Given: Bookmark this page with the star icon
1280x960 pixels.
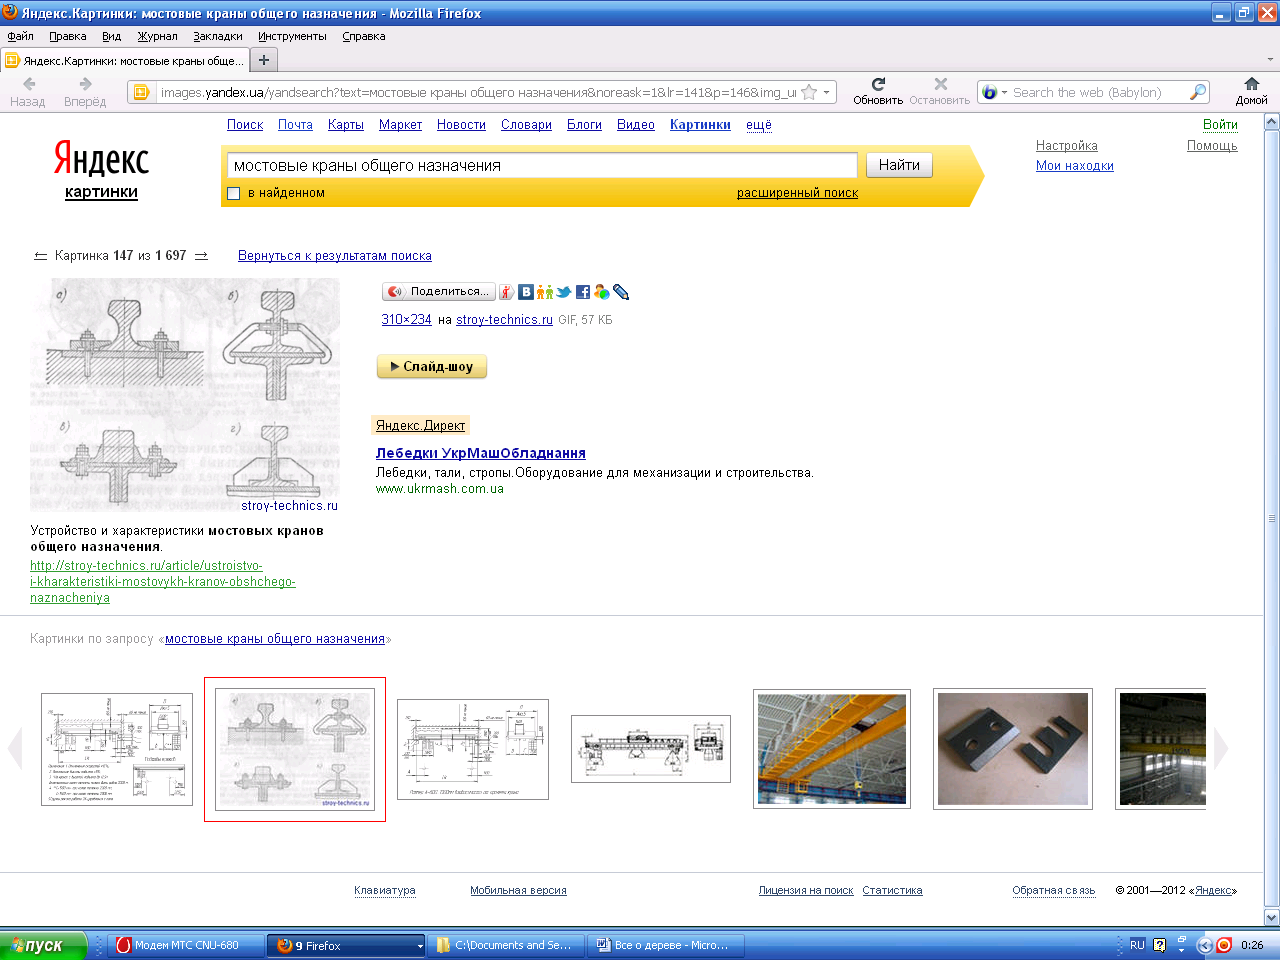Looking at the screenshot, I should tap(809, 92).
